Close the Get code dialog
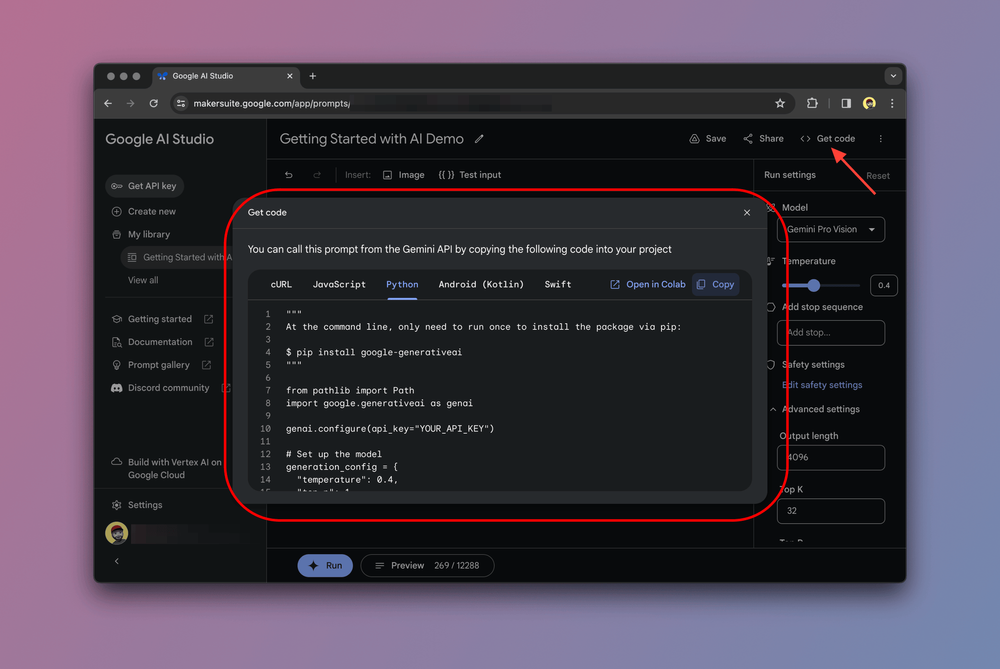 coord(747,213)
